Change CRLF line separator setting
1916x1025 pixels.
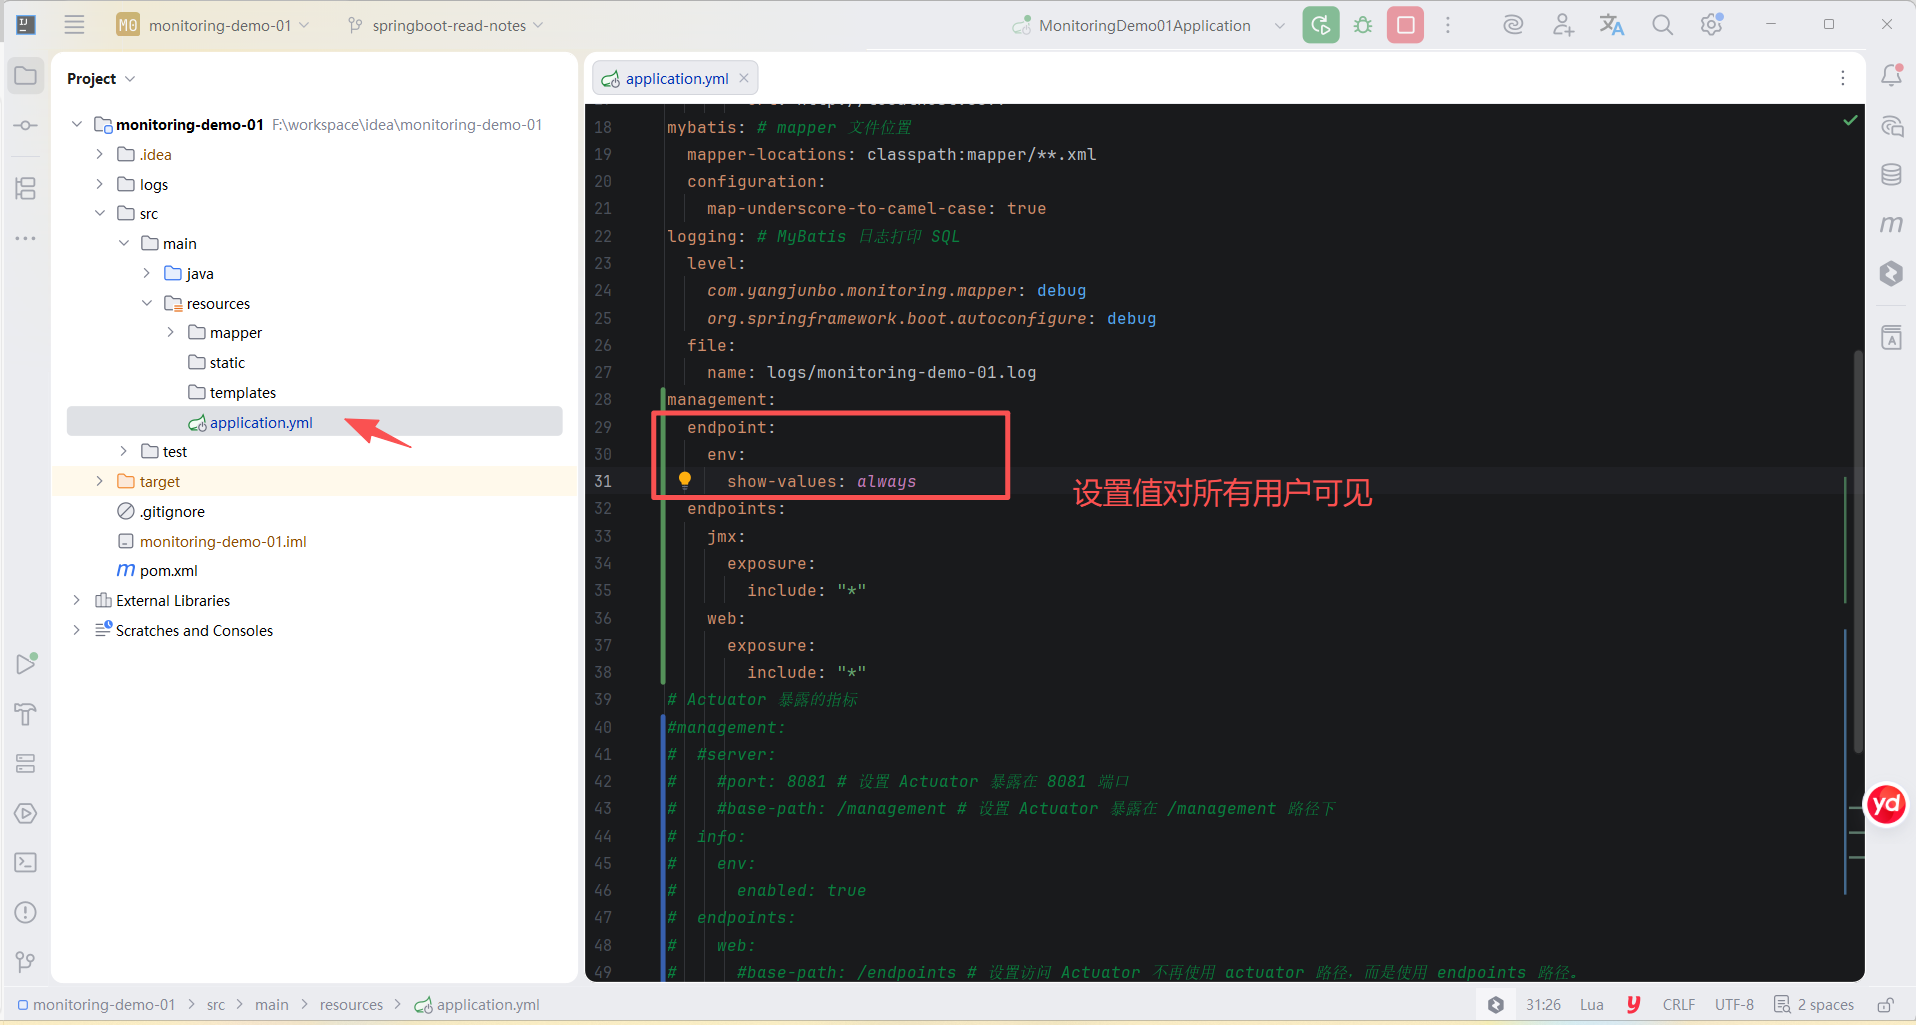1679,1005
